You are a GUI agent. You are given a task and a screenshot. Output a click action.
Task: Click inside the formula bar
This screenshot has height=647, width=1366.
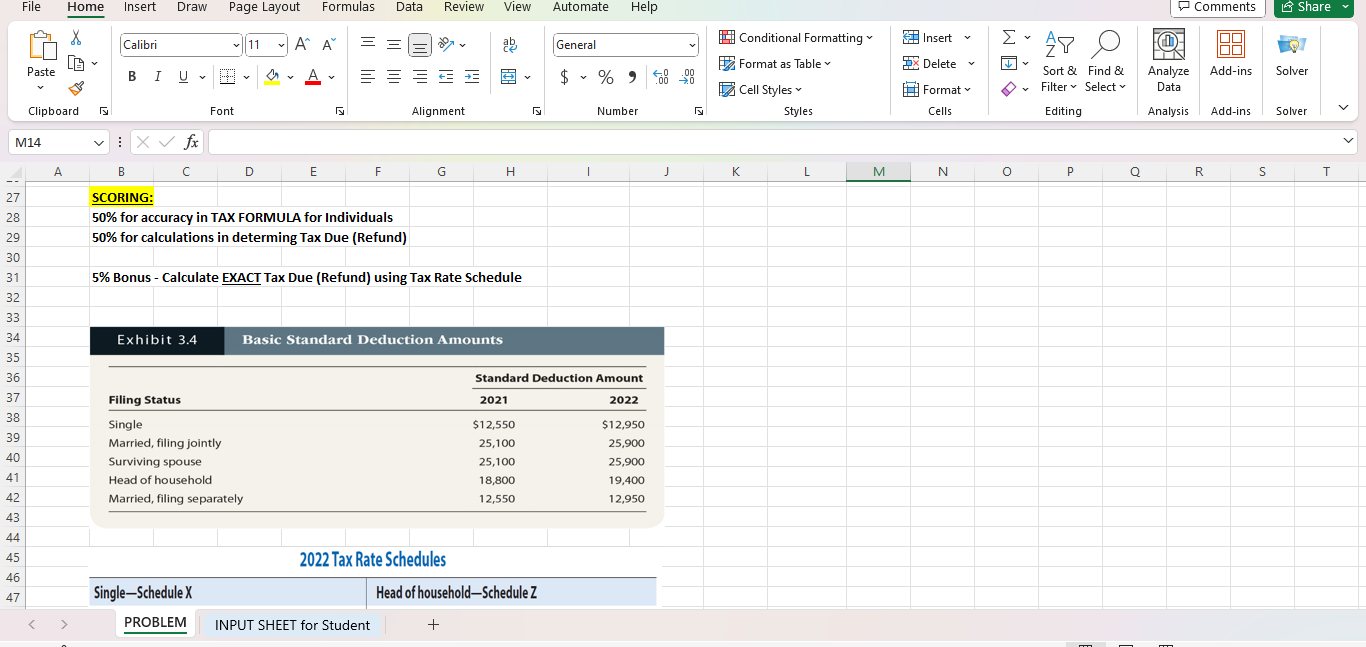click(x=700, y=141)
